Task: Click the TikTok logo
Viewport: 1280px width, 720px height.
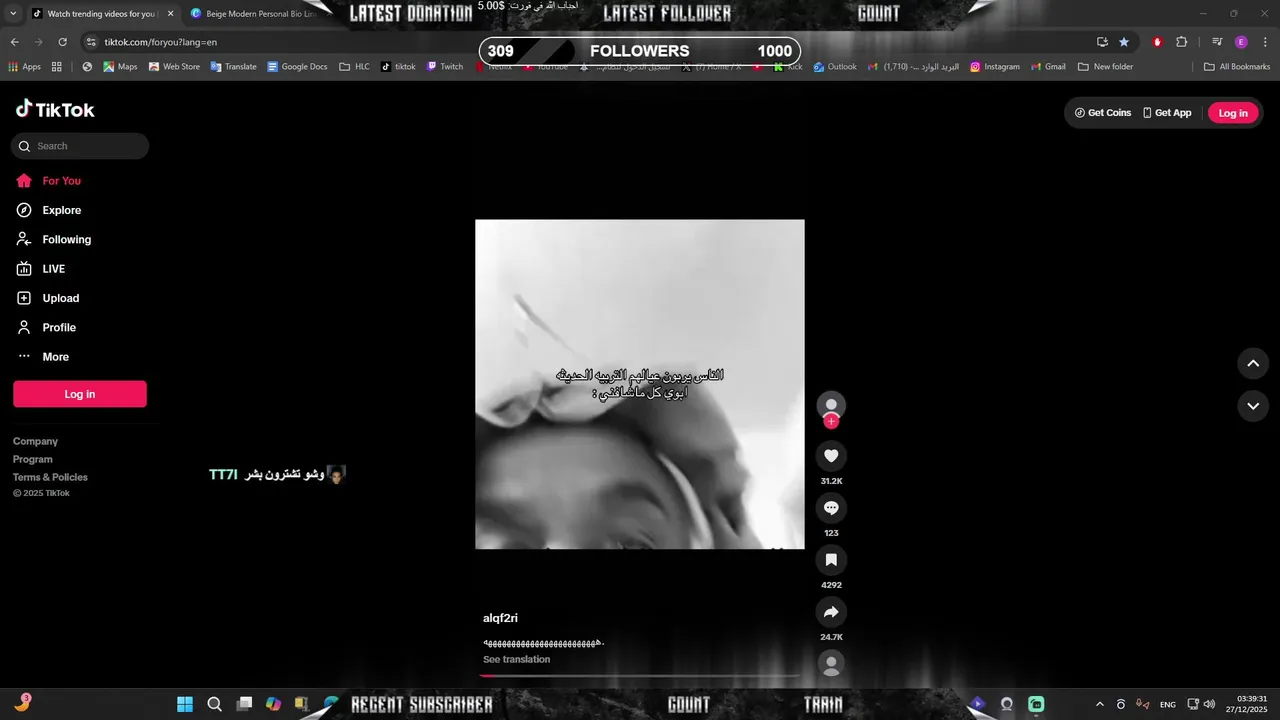Action: (x=55, y=110)
